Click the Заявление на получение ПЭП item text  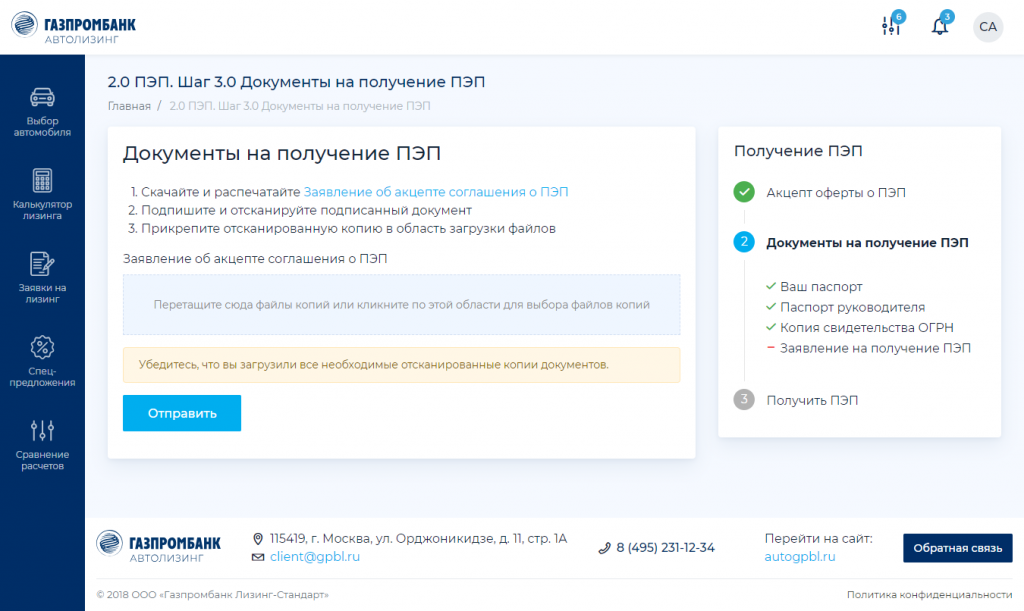point(875,348)
